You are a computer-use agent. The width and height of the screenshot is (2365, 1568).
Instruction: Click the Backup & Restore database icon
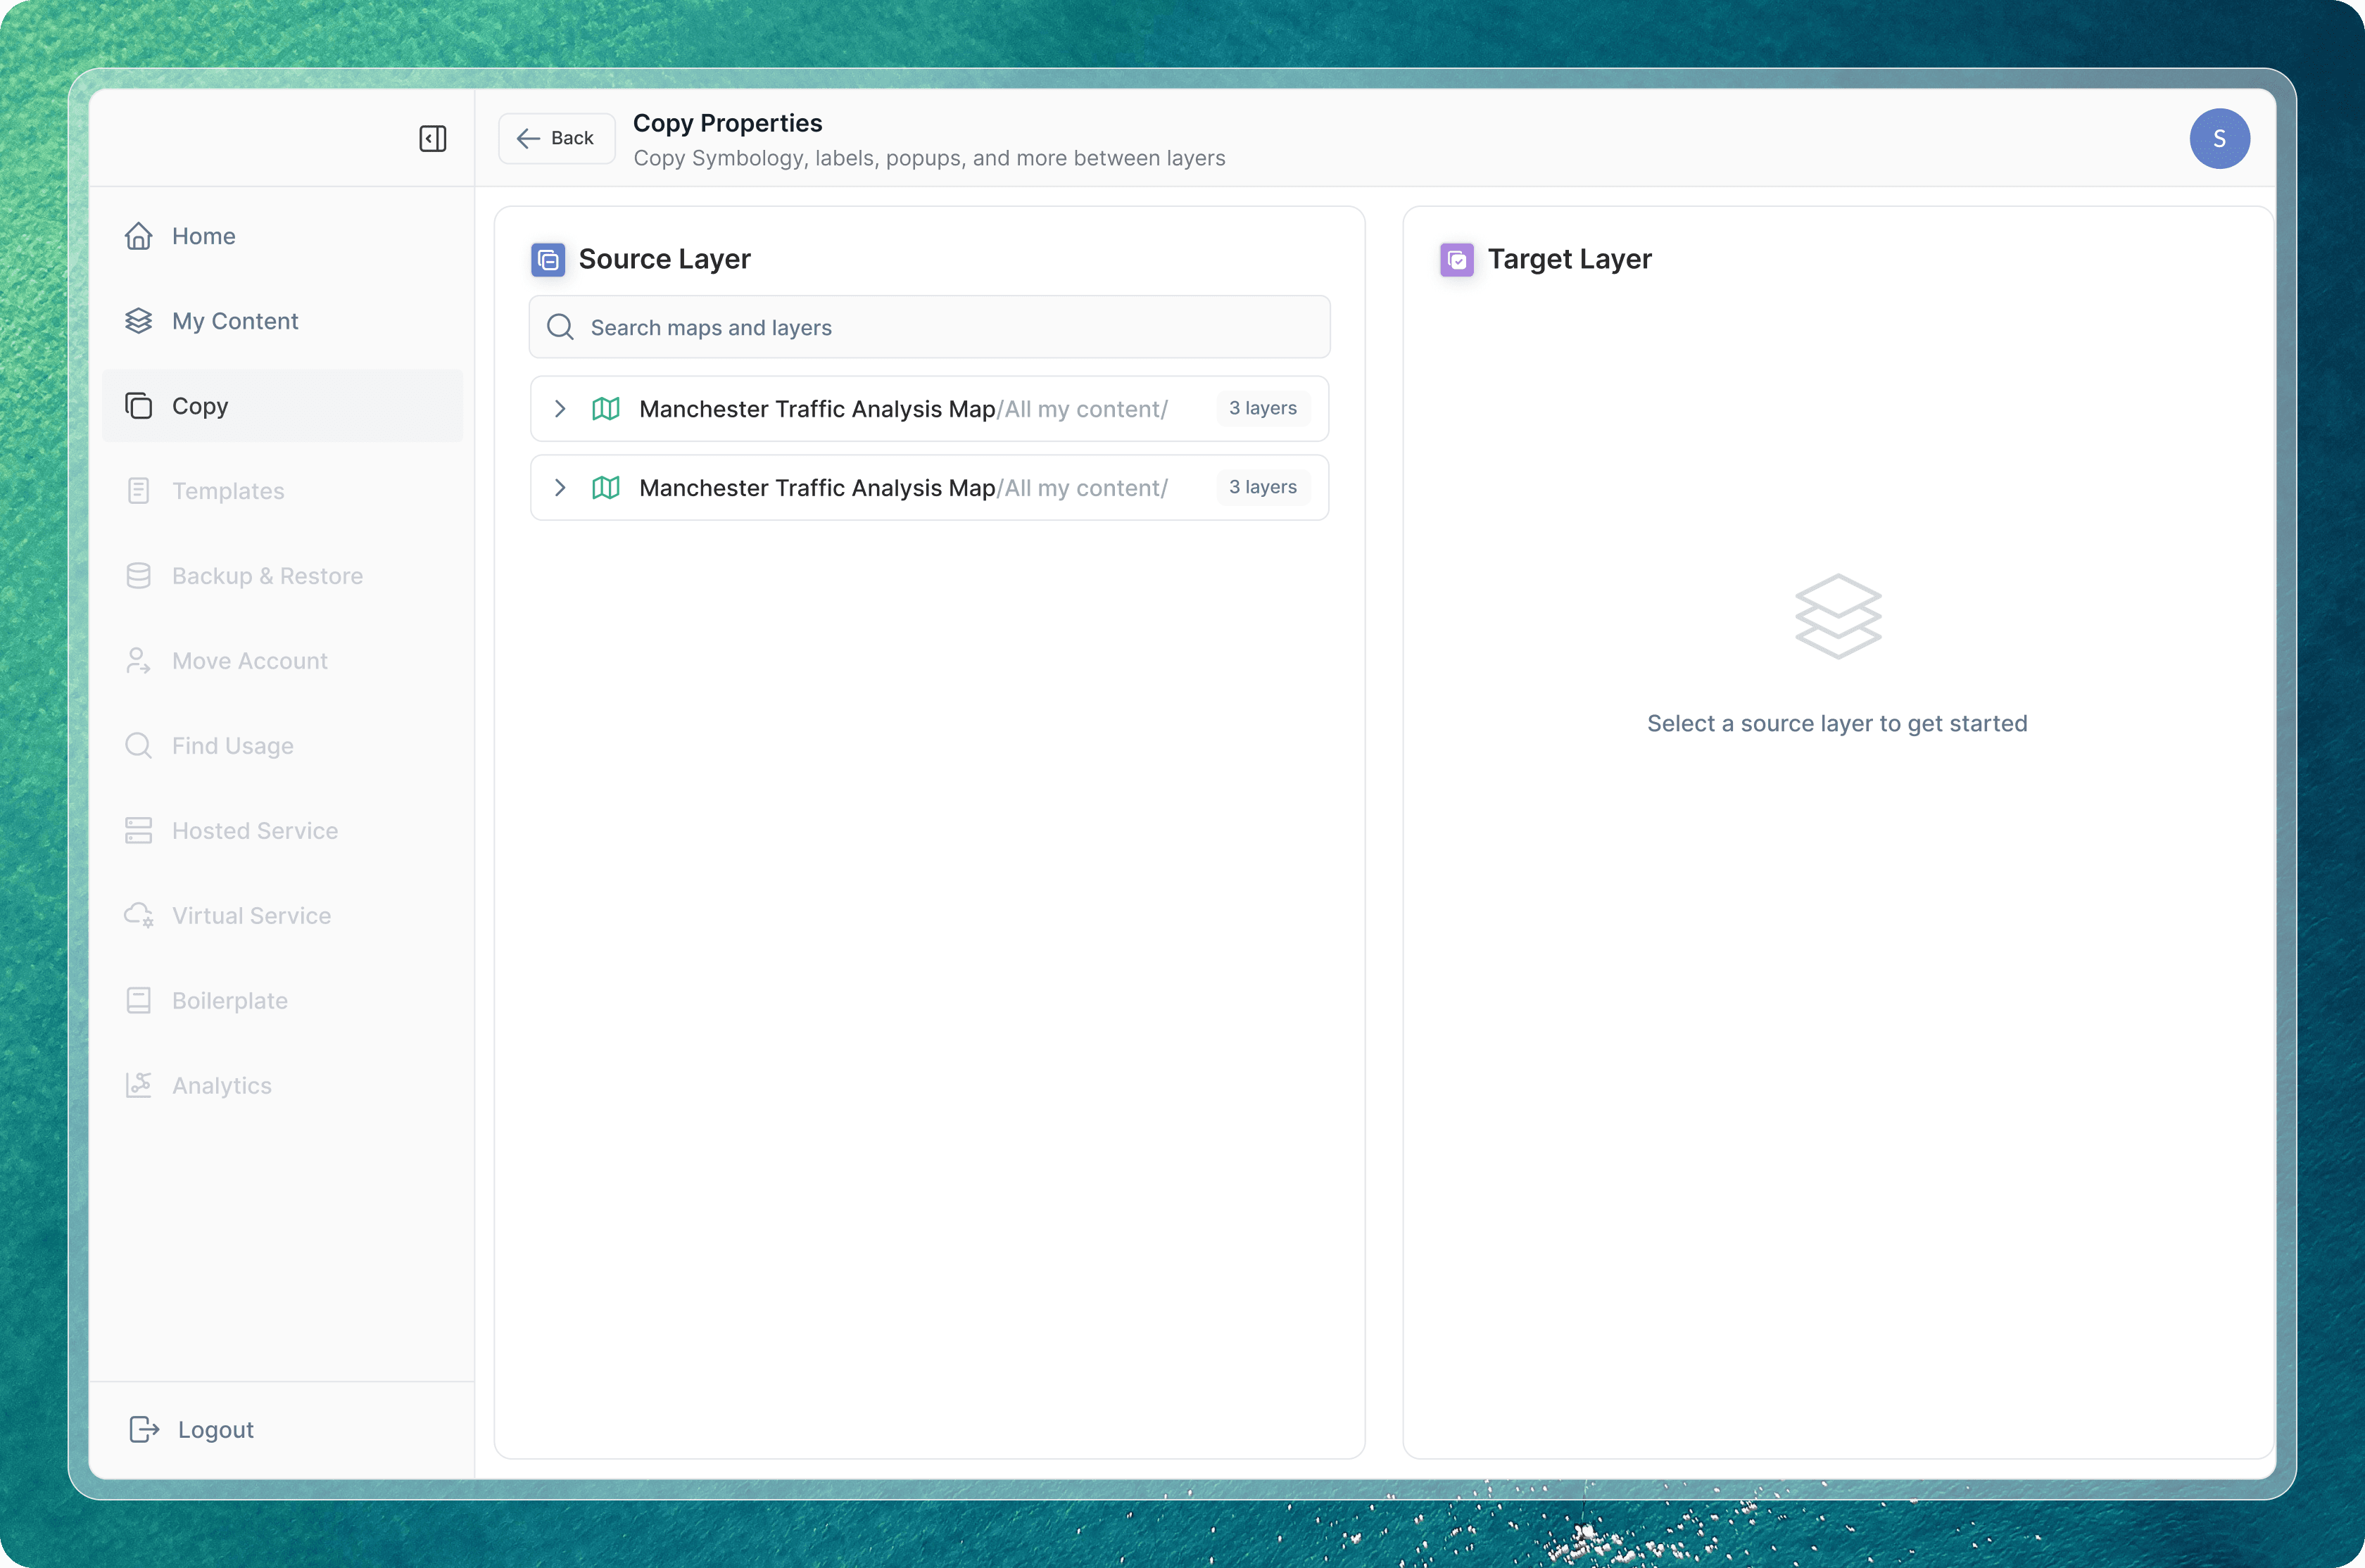[139, 576]
